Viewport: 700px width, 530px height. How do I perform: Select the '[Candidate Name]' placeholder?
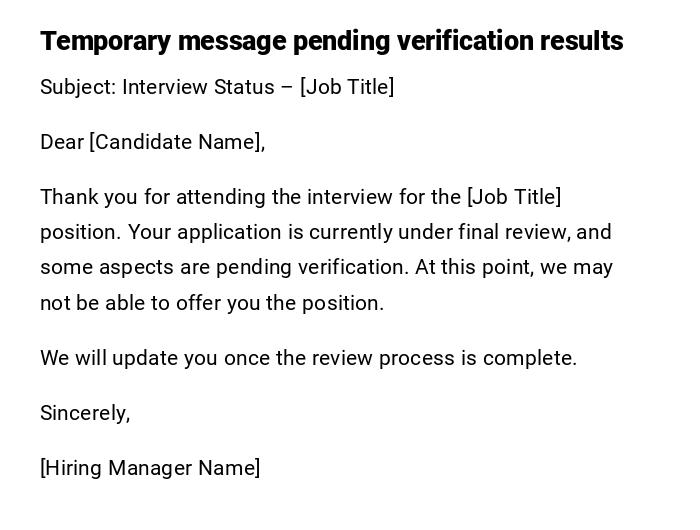coord(177,142)
